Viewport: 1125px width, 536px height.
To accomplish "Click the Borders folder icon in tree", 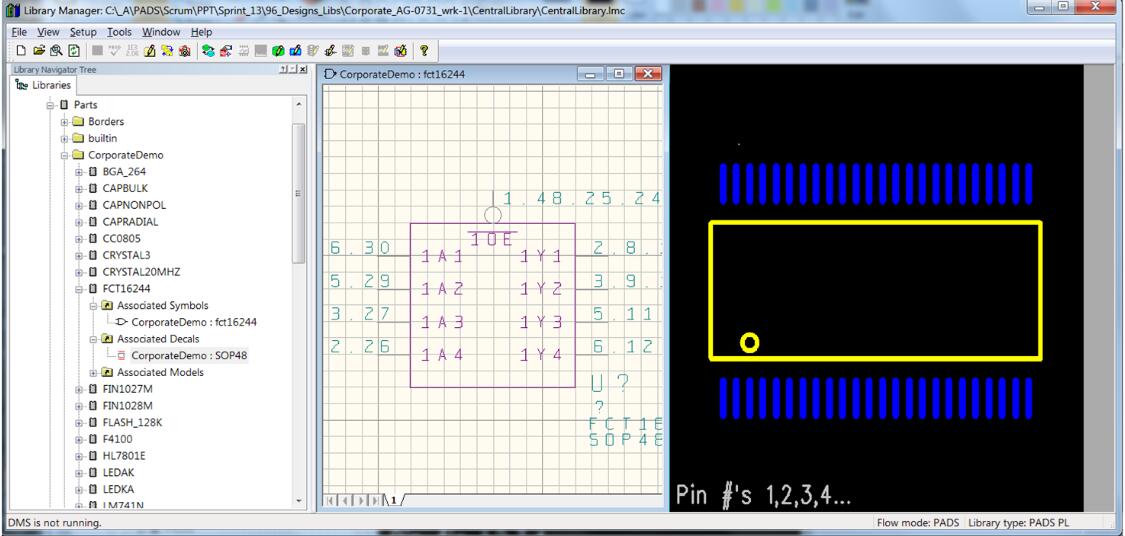I will (78, 122).
